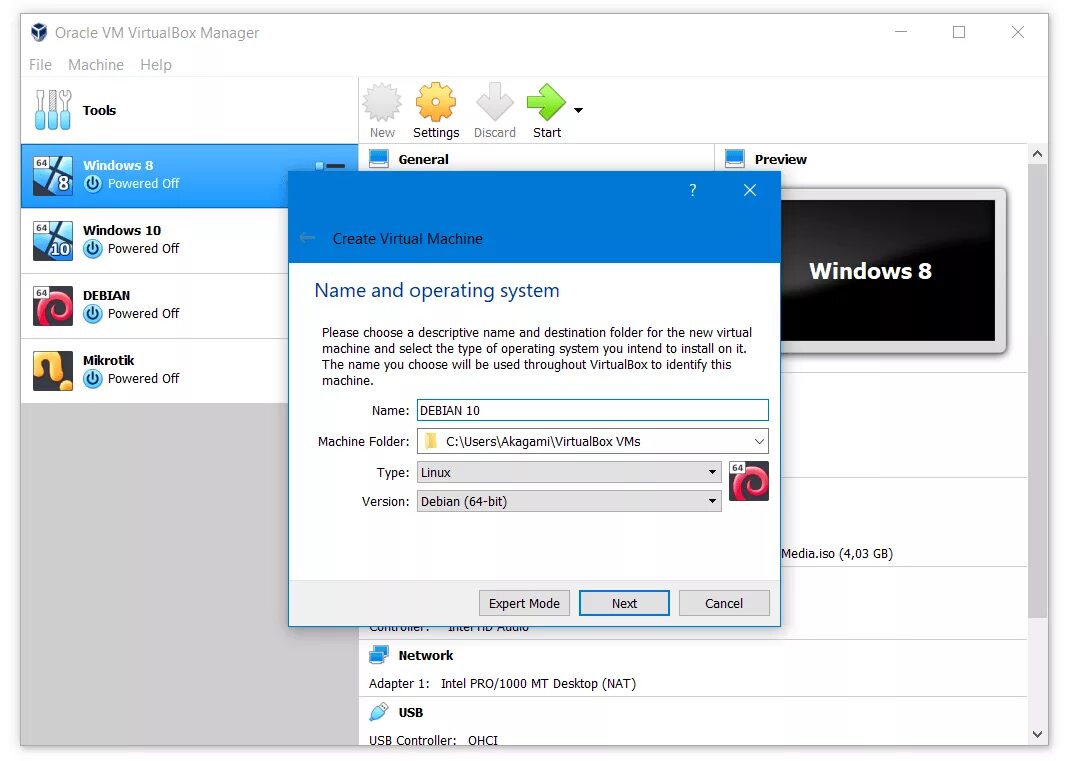This screenshot has height=761, width=1078.
Task: Open the USB section header
Action: click(410, 713)
